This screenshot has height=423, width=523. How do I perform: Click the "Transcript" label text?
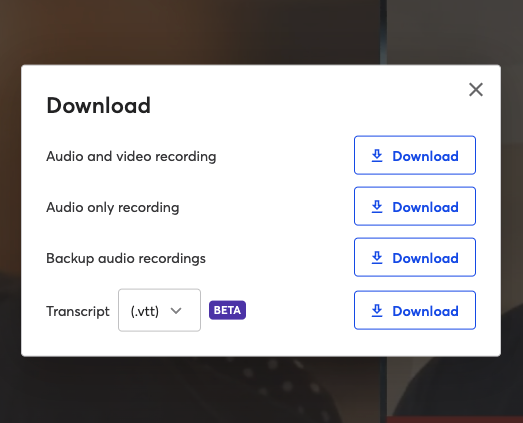[78, 311]
